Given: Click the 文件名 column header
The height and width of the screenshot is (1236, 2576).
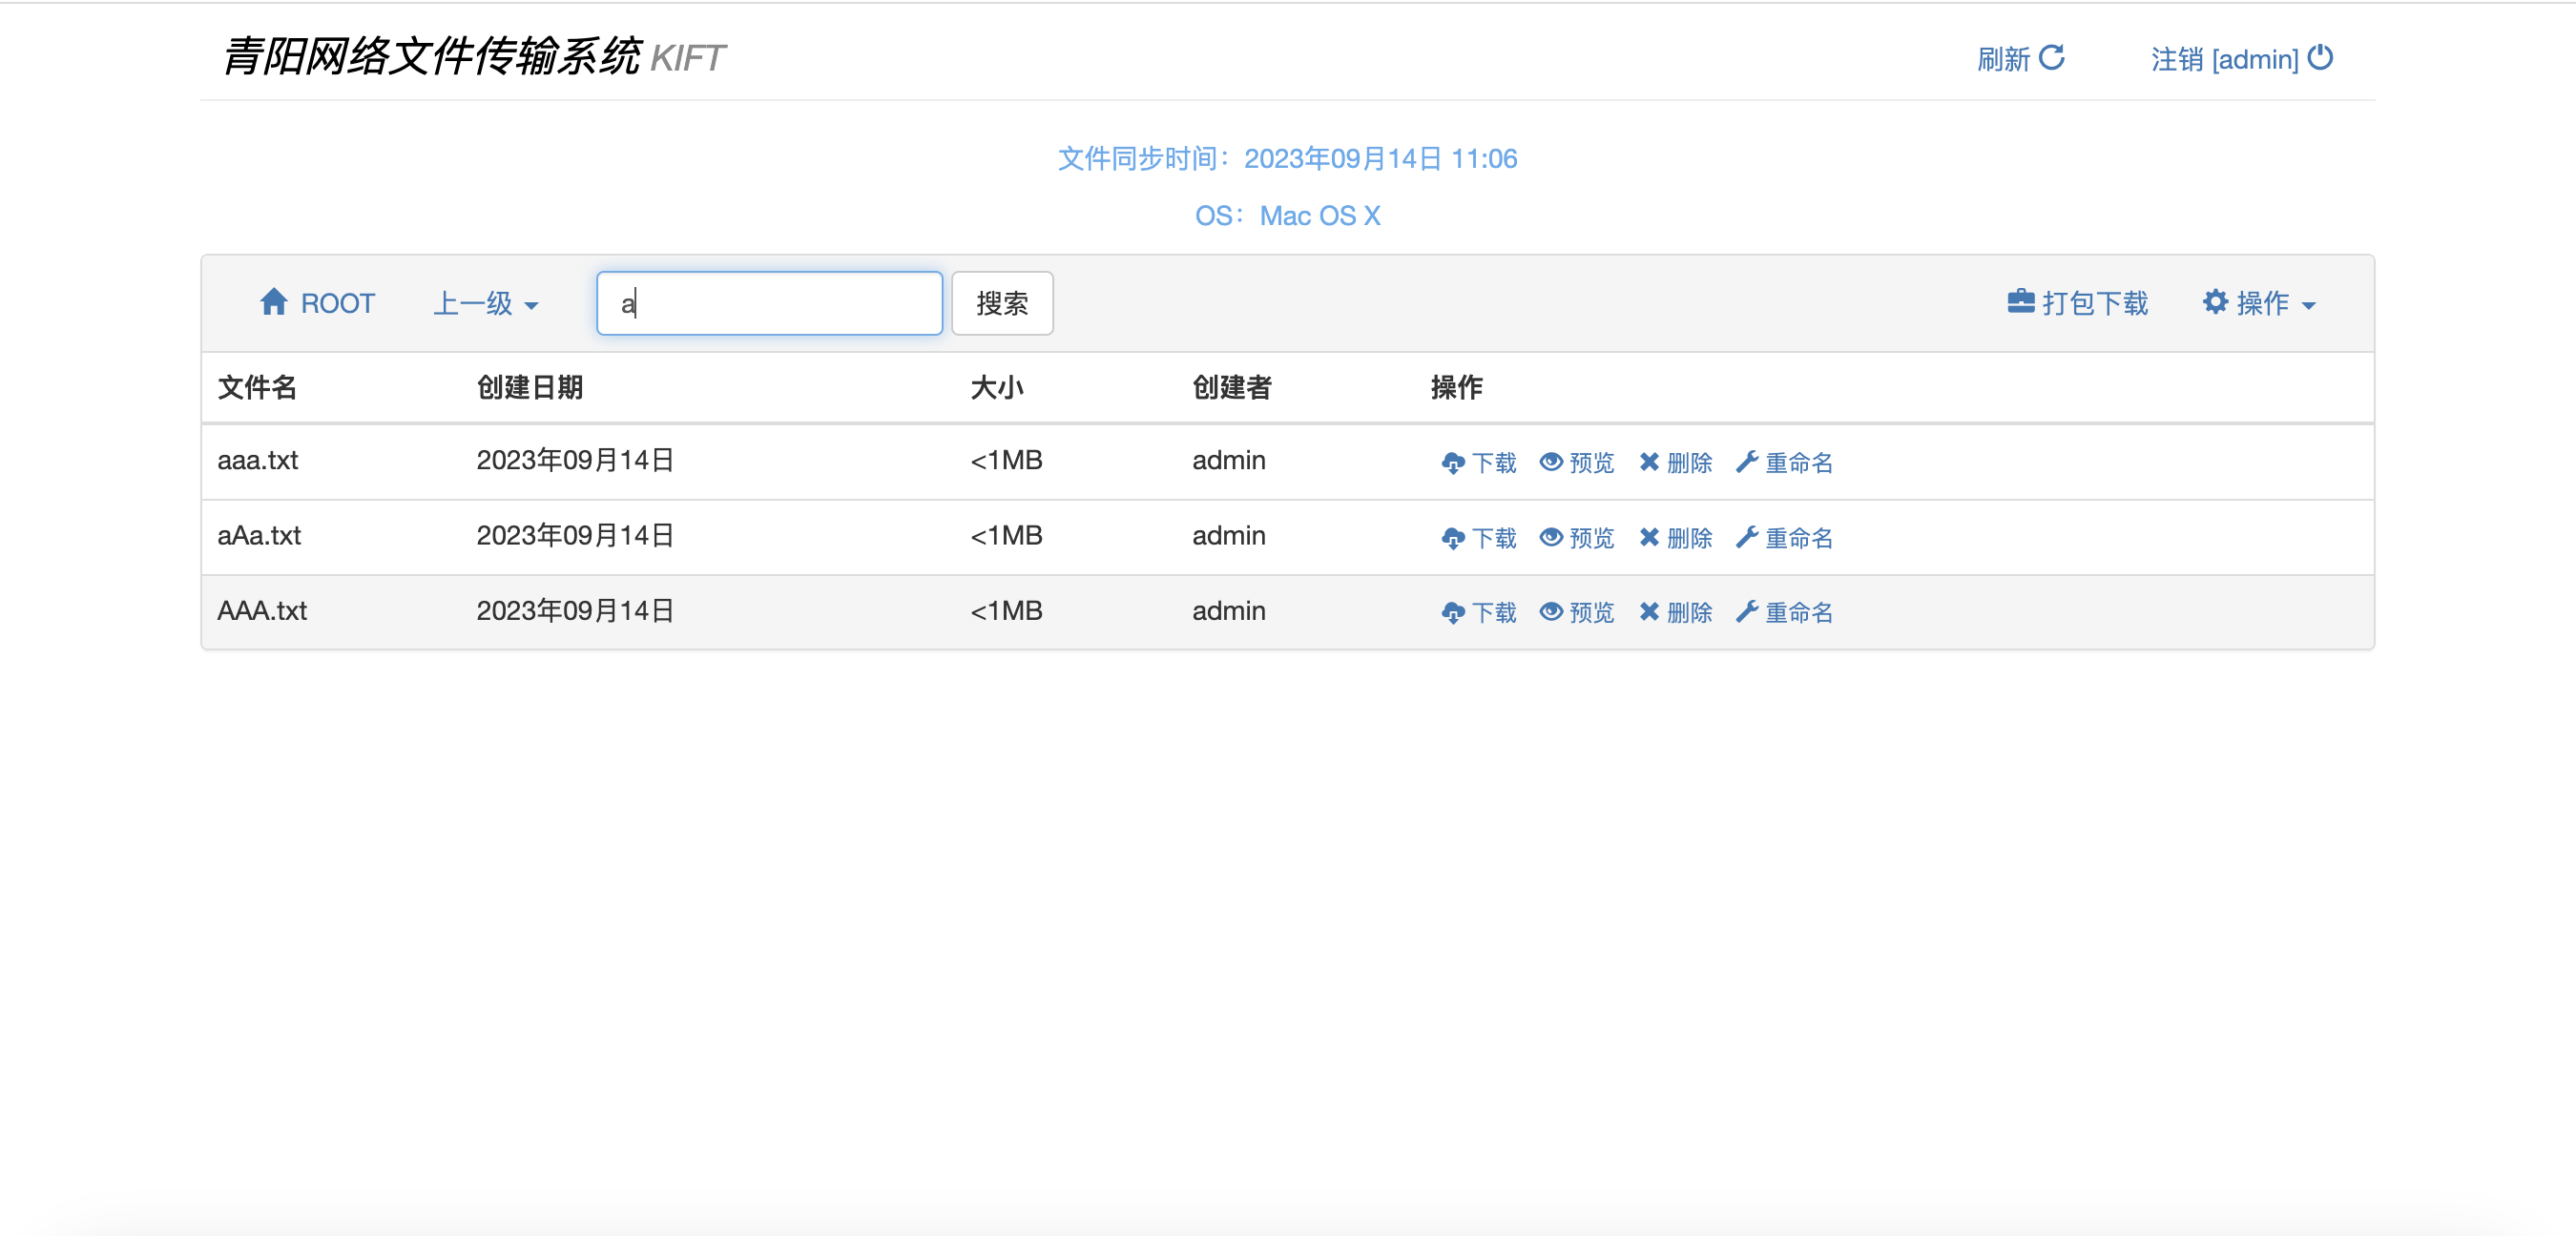Looking at the screenshot, I should [257, 387].
